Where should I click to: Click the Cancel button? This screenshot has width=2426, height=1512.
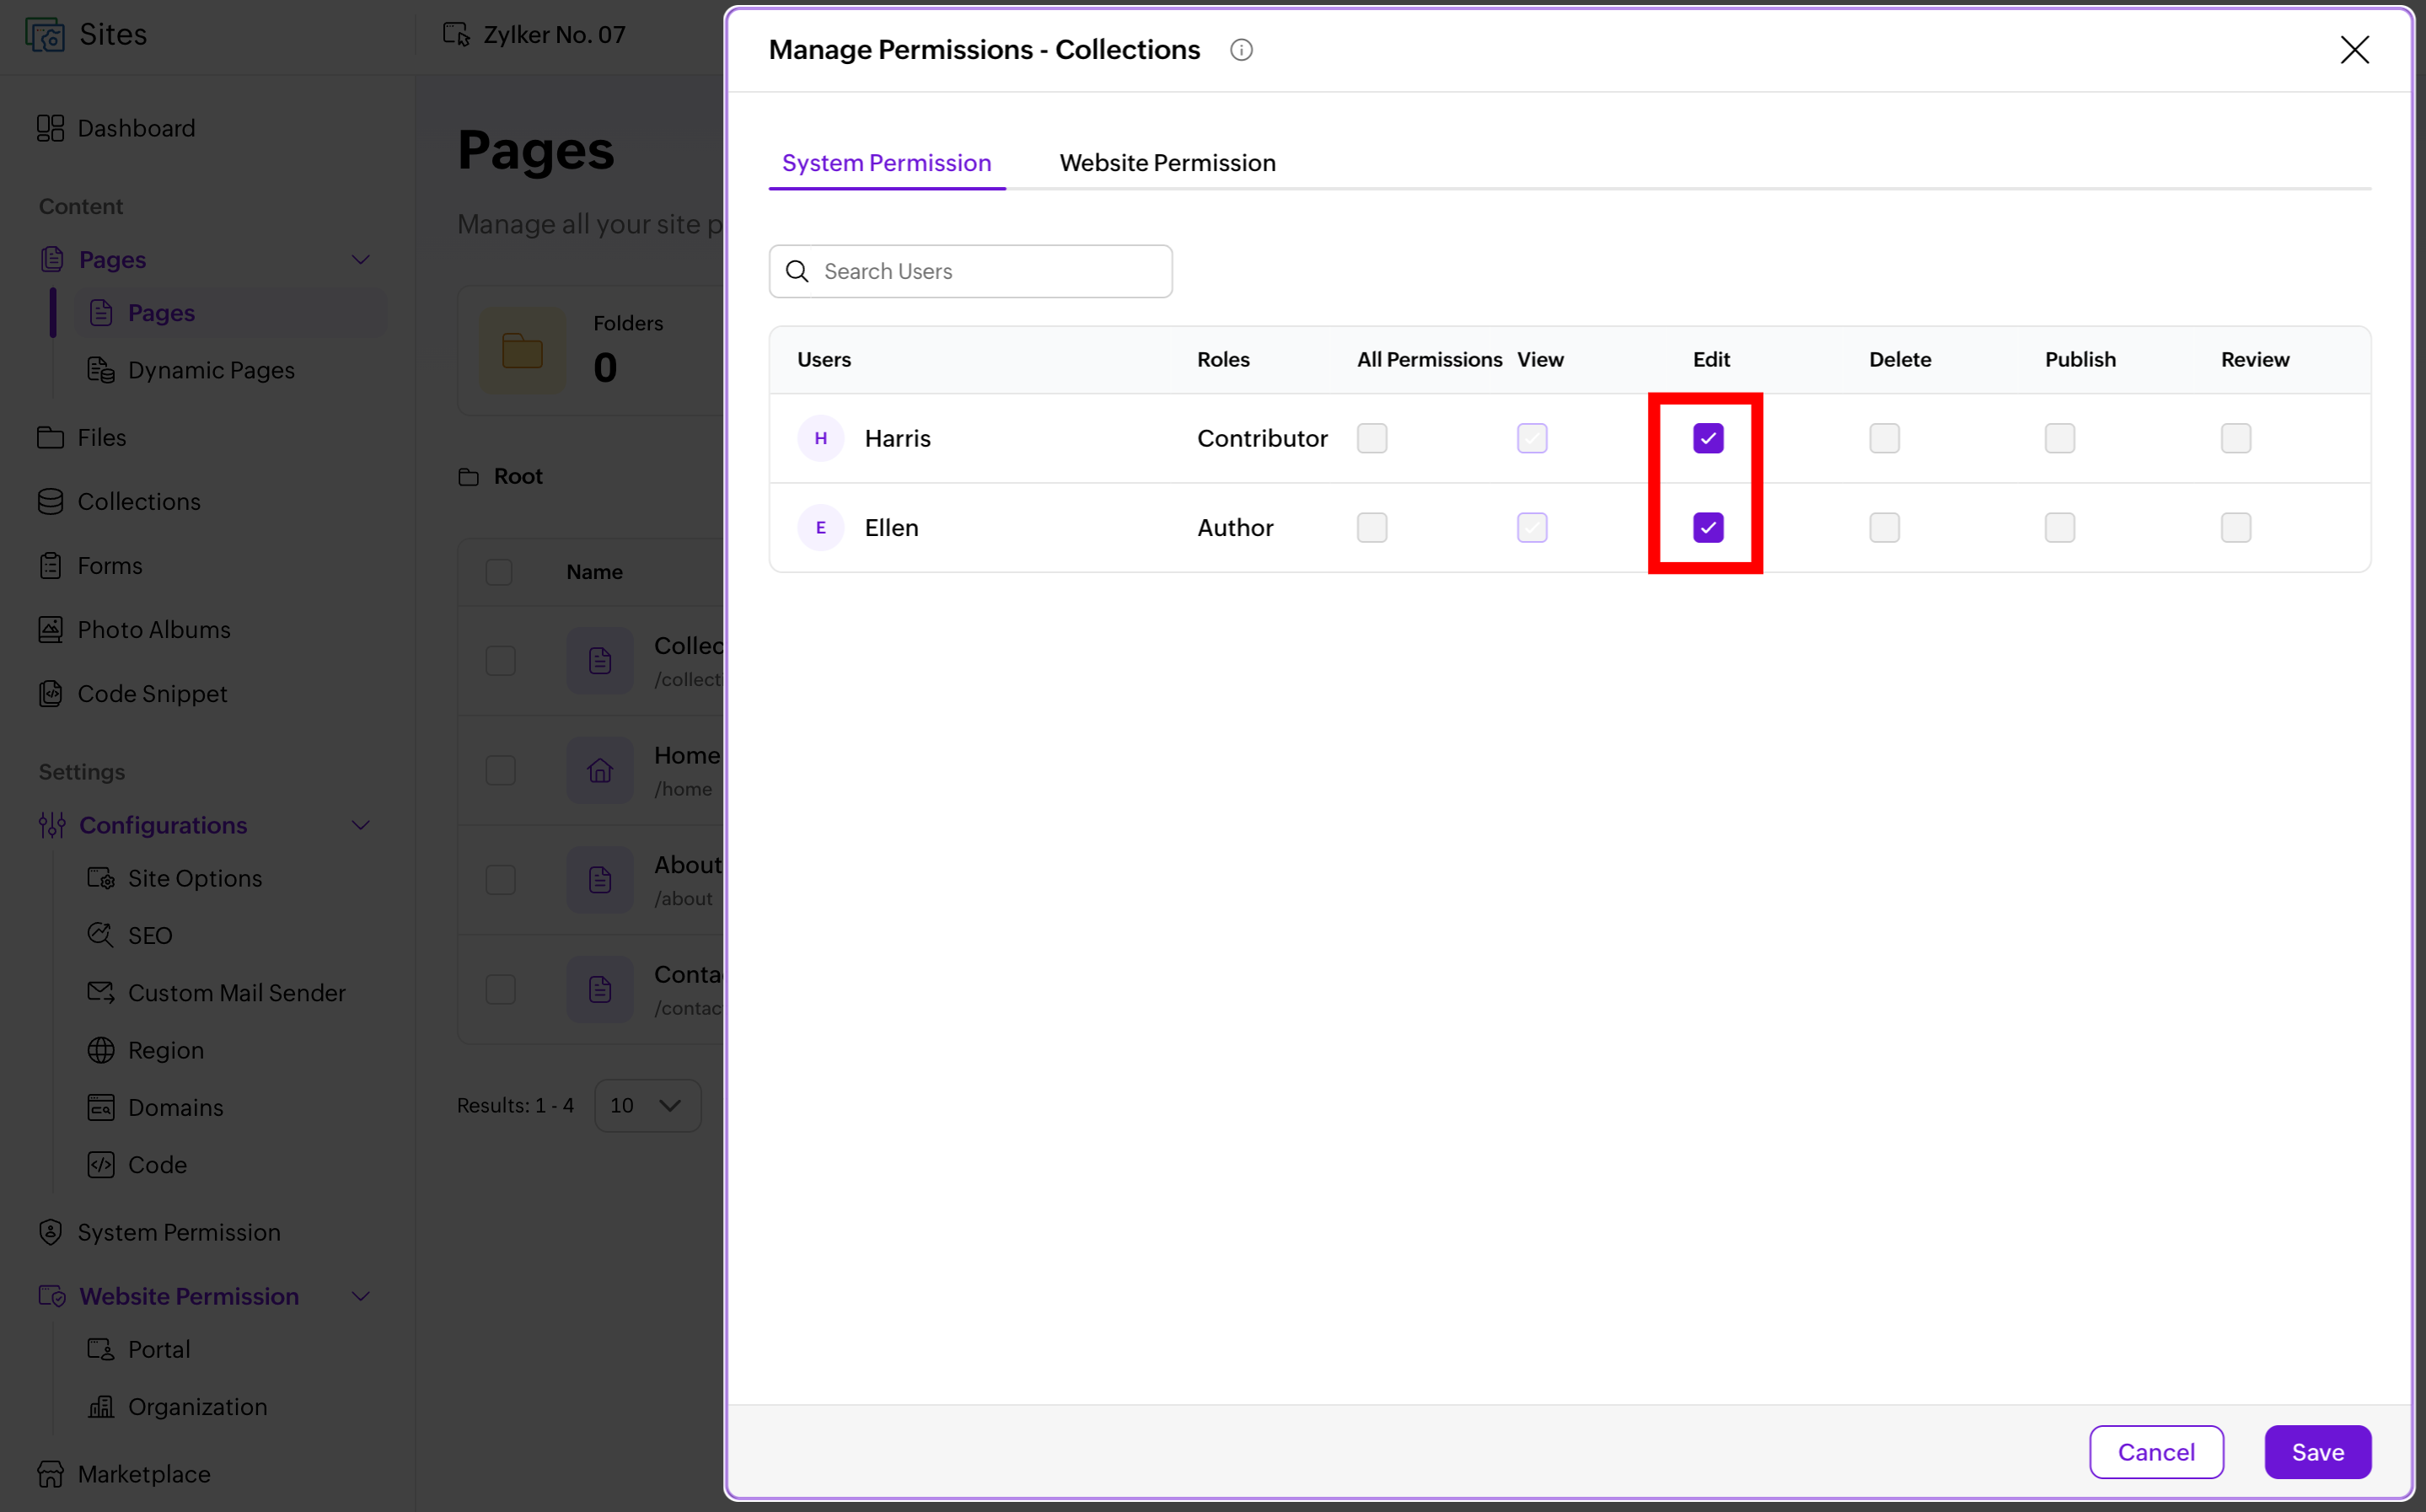coord(2156,1452)
